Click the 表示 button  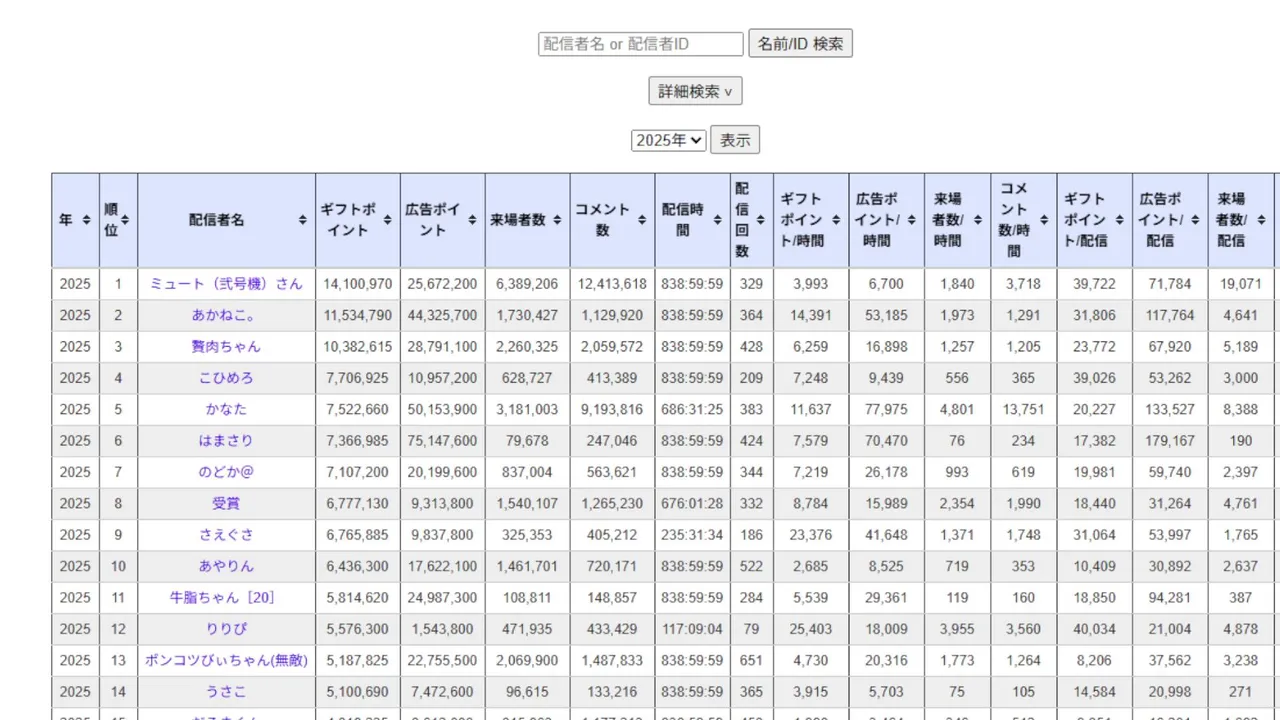735,140
